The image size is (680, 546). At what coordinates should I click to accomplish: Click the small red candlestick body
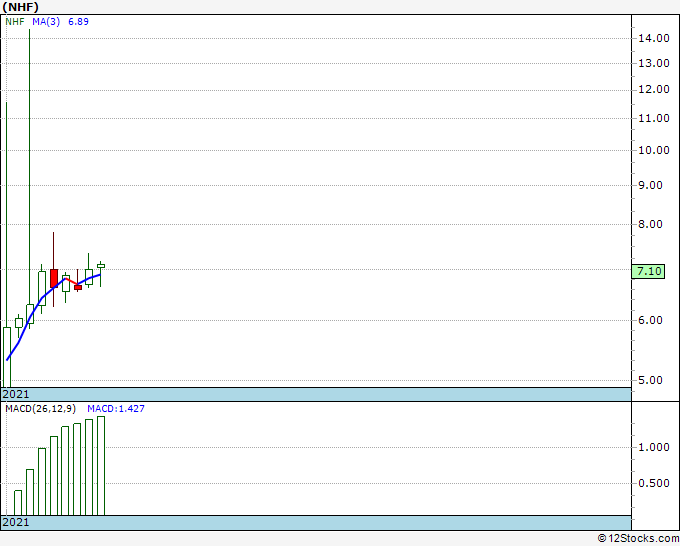tap(78, 287)
